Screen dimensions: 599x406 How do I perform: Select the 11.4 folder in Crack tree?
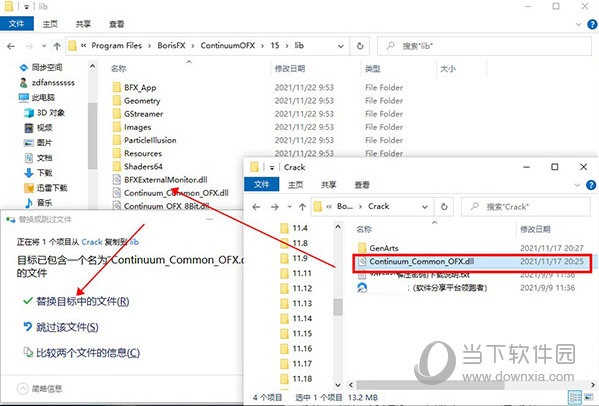pyautogui.click(x=294, y=228)
